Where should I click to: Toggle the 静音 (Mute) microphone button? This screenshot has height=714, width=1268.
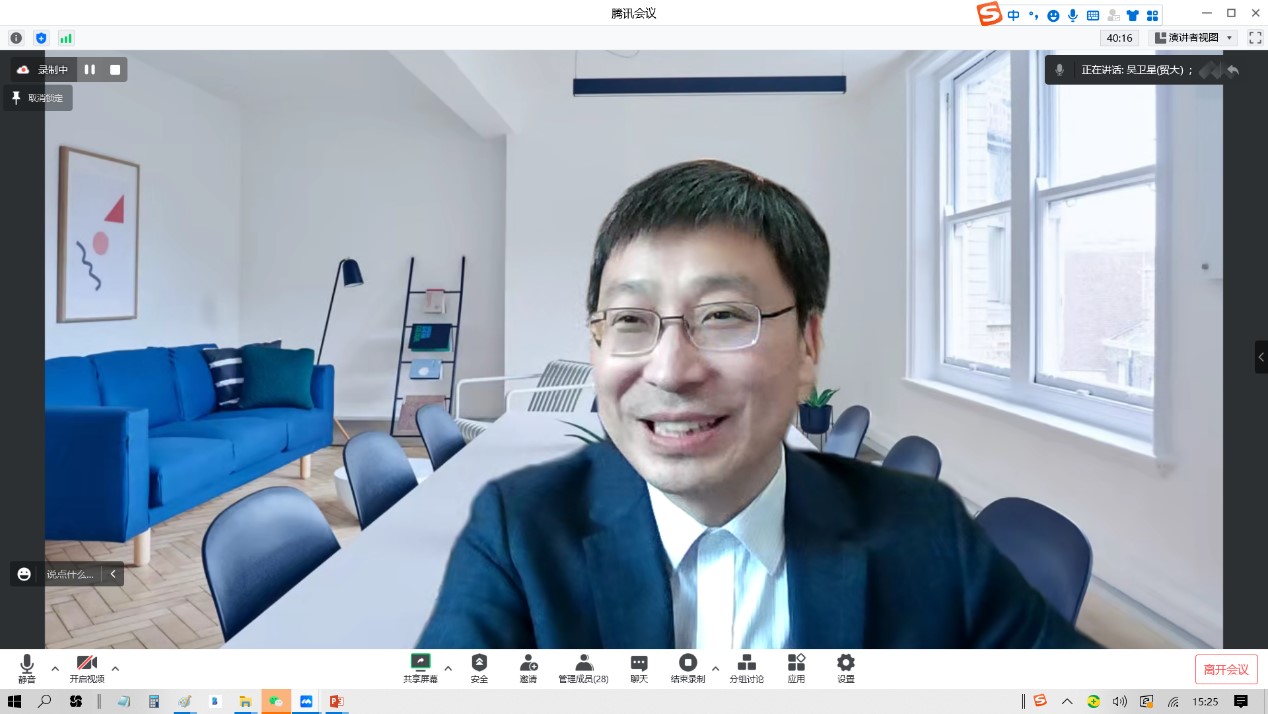click(27, 668)
